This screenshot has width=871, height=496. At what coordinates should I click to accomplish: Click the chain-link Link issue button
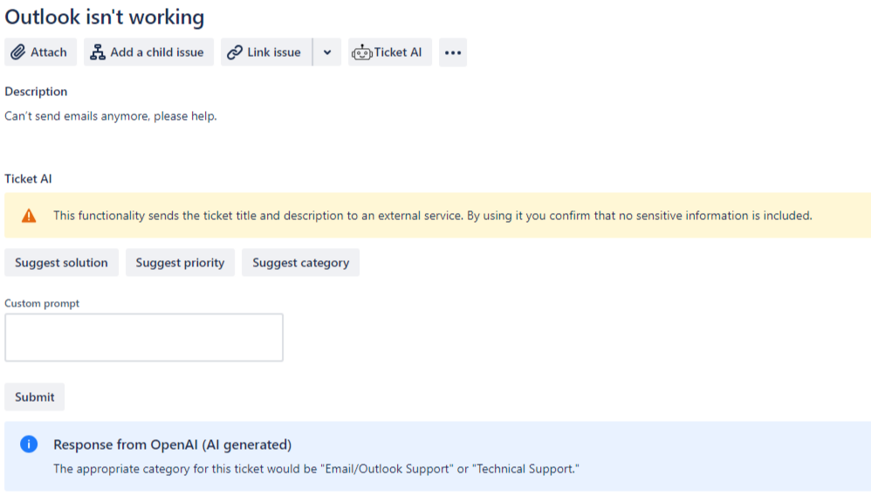point(265,52)
